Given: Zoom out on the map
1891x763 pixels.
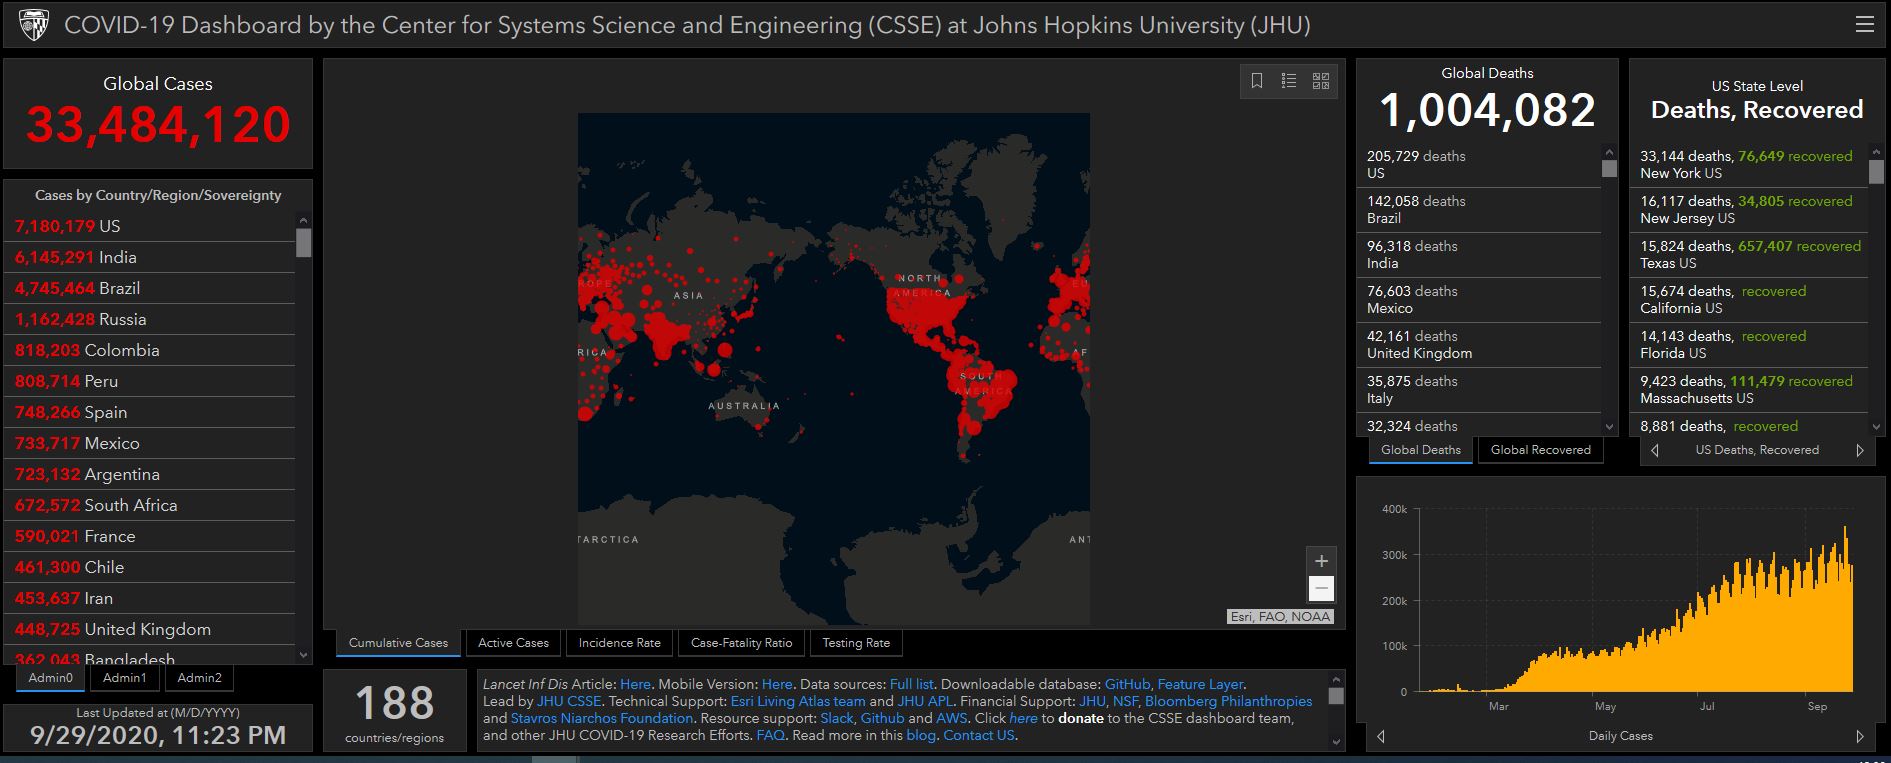Looking at the screenshot, I should click(1321, 588).
